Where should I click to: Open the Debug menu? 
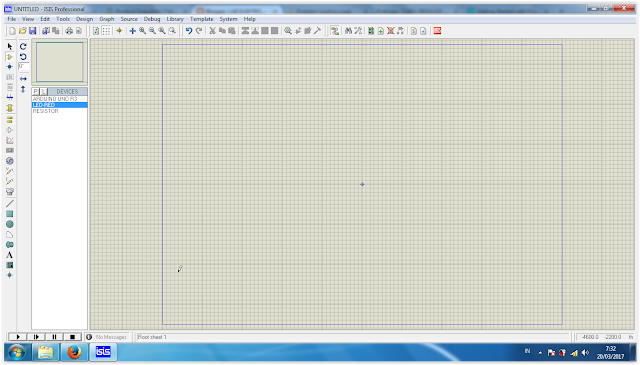[152, 19]
